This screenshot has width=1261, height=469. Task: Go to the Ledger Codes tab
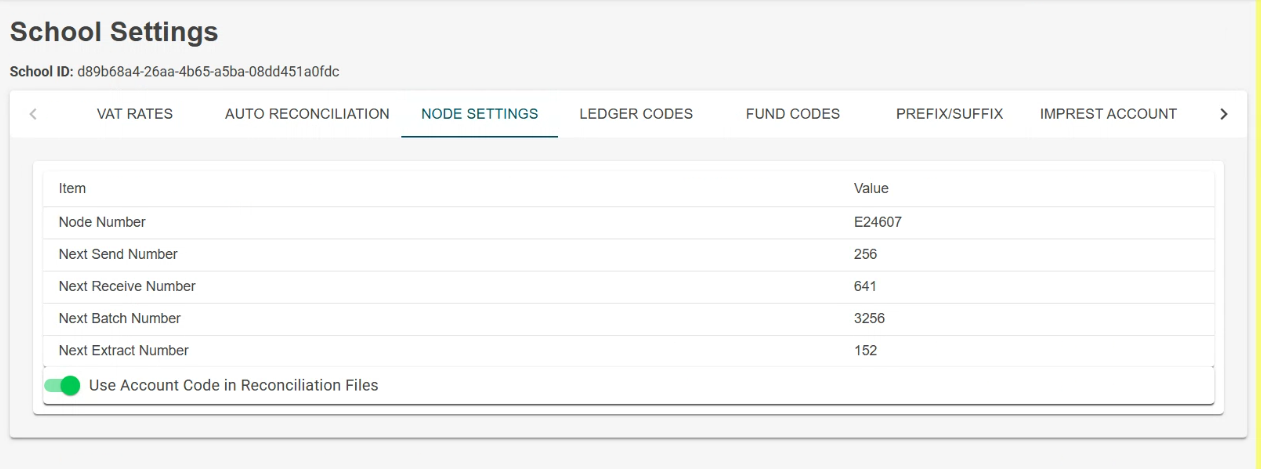click(x=636, y=114)
